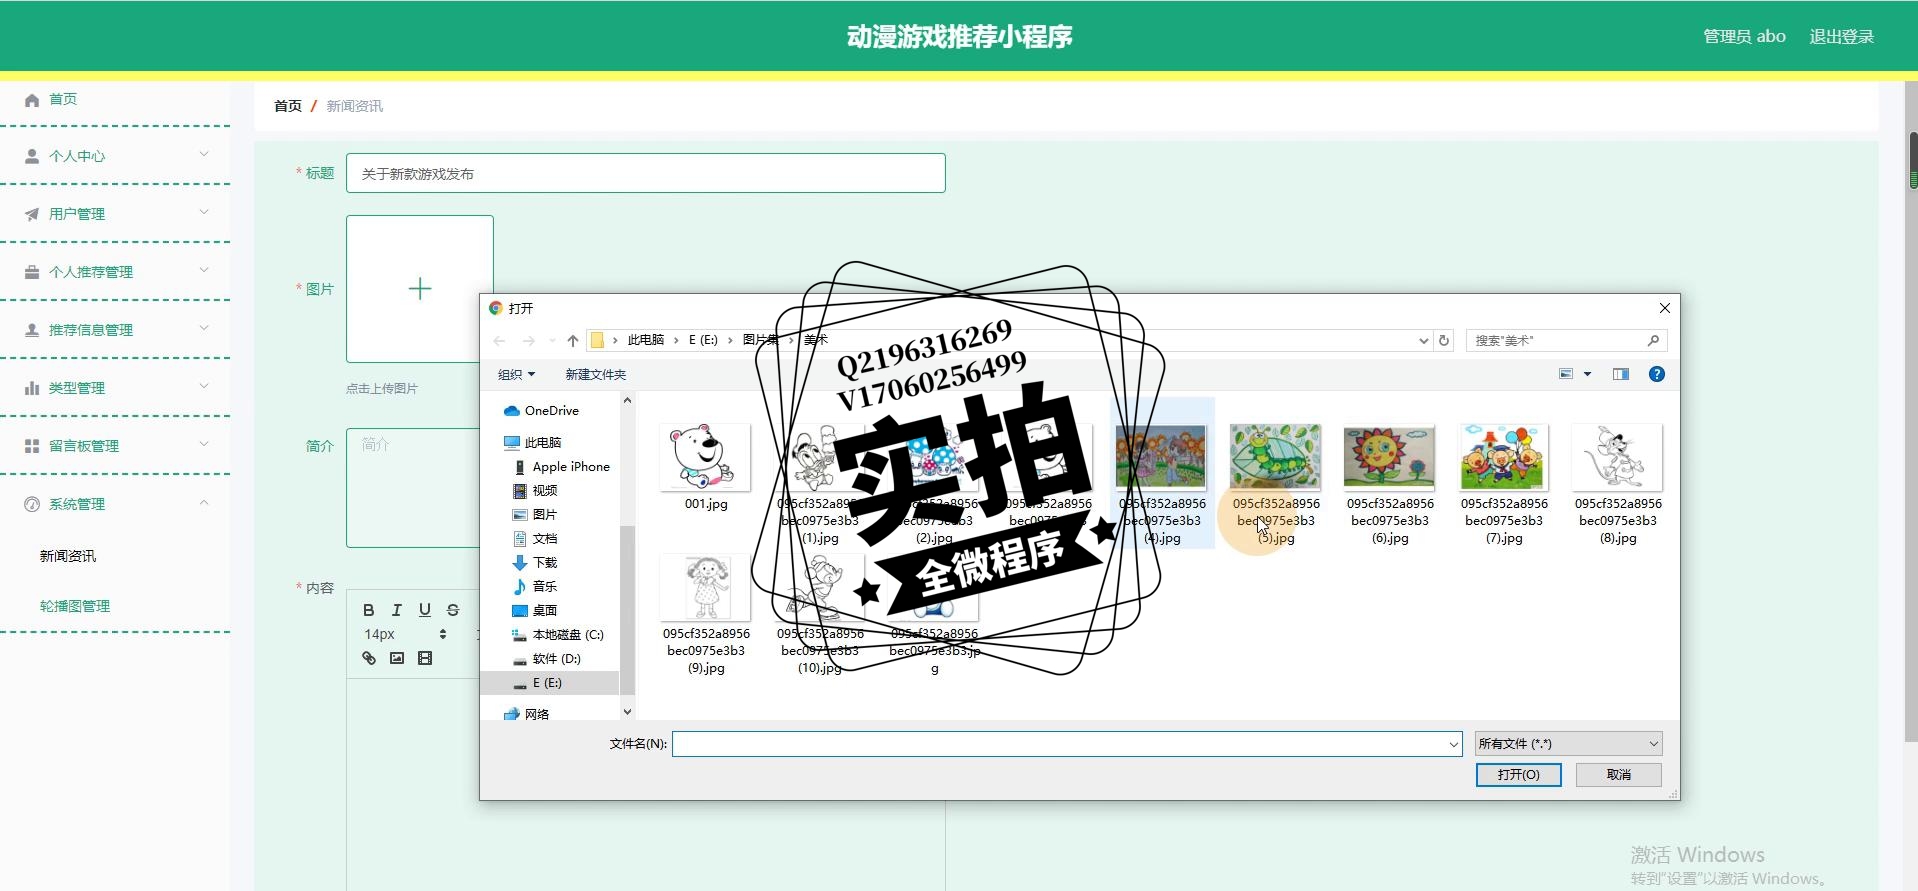The image size is (1918, 891).
Task: Insert an image with editor image icon
Action: (x=397, y=658)
